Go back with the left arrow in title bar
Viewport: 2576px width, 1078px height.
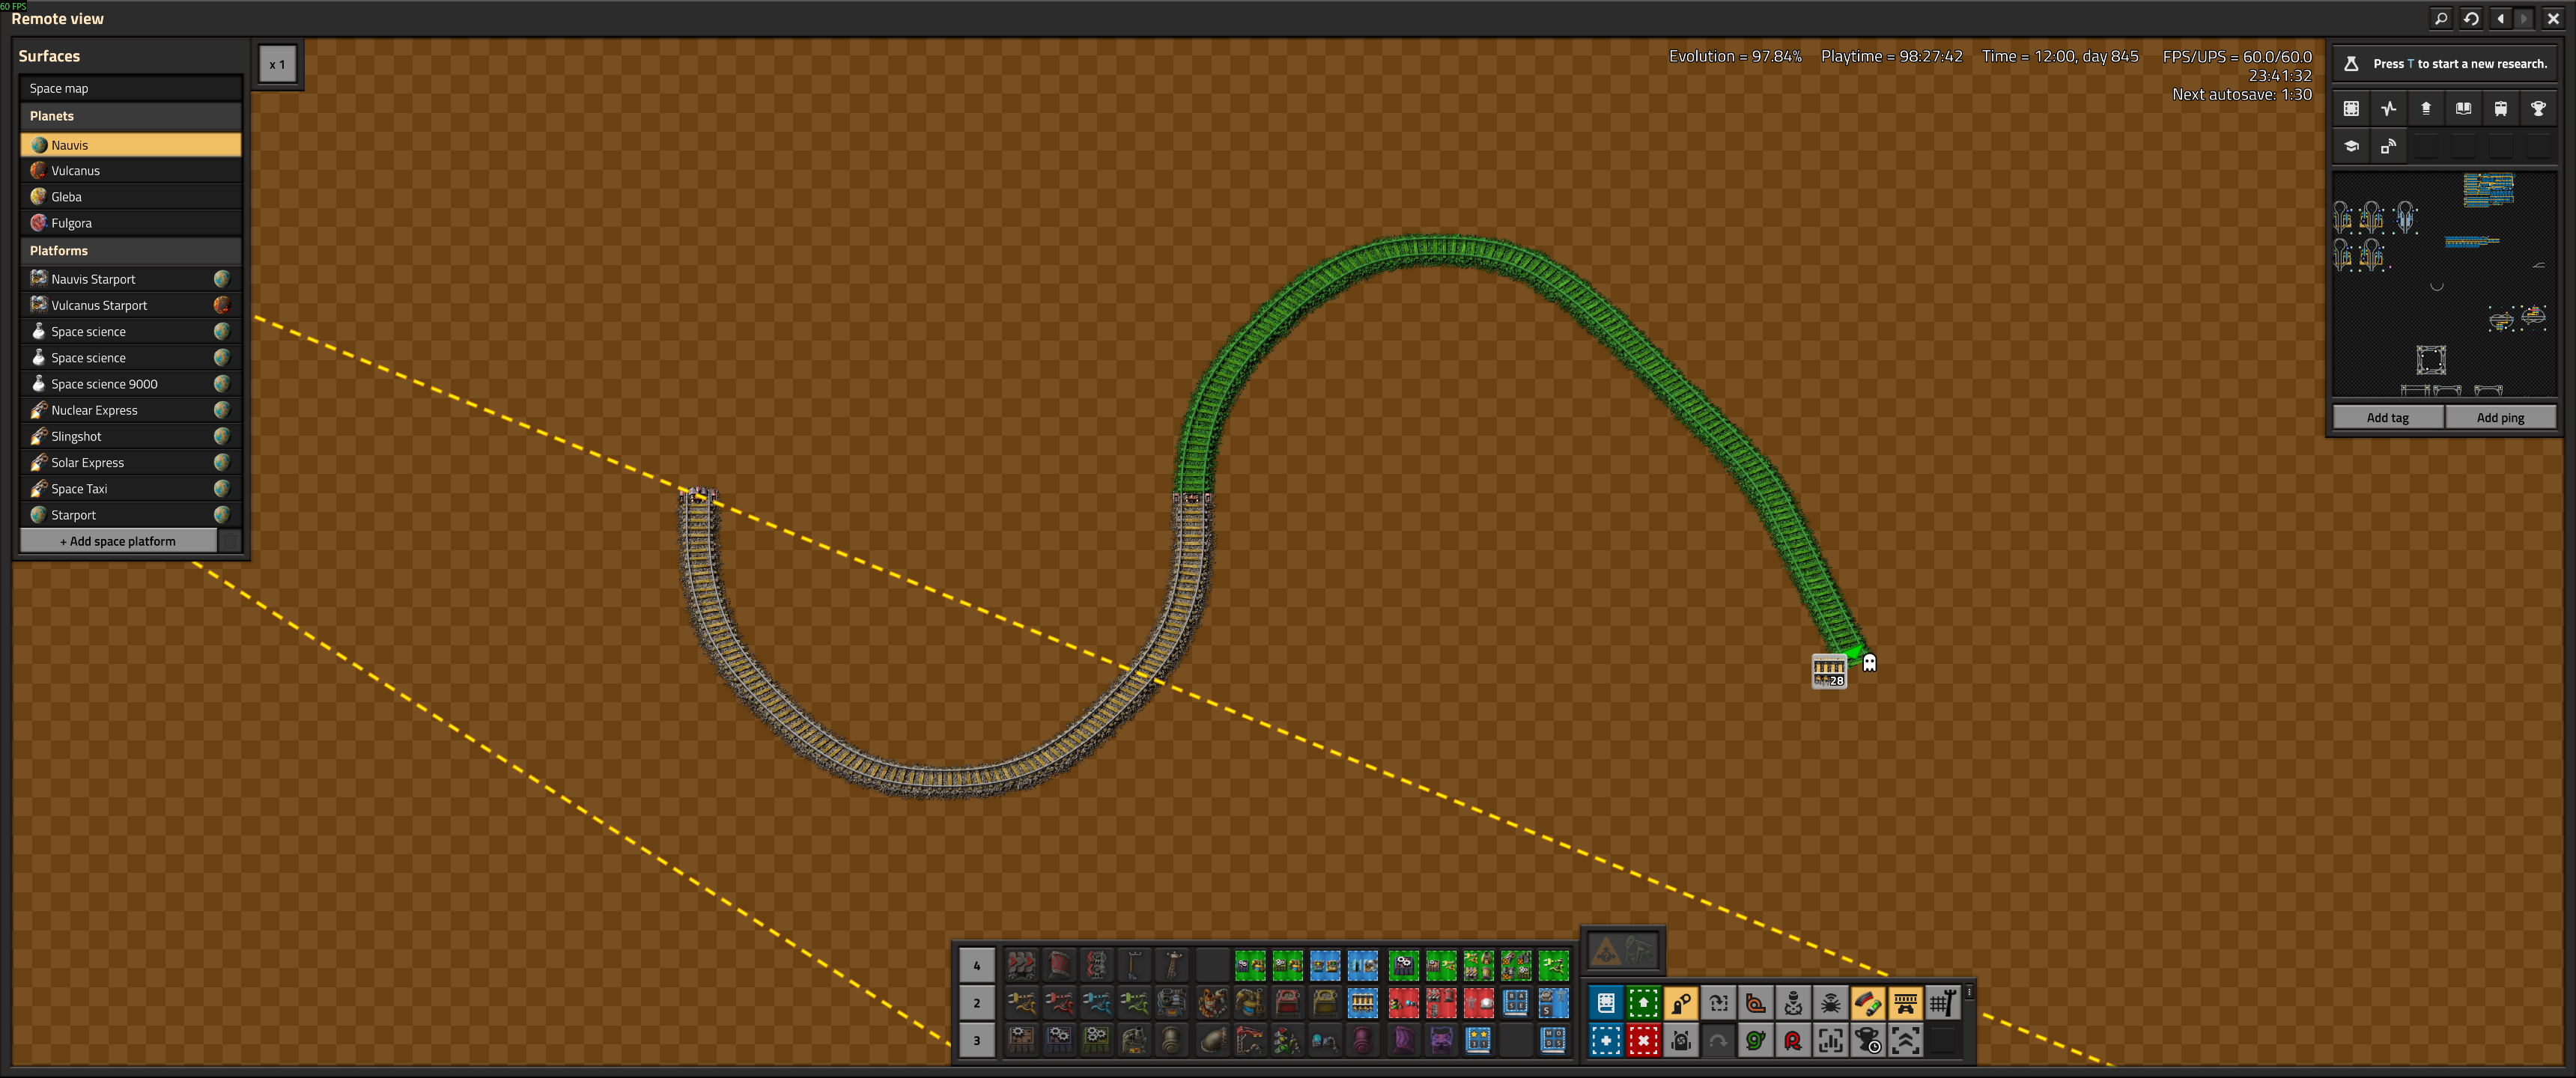(x=2500, y=18)
